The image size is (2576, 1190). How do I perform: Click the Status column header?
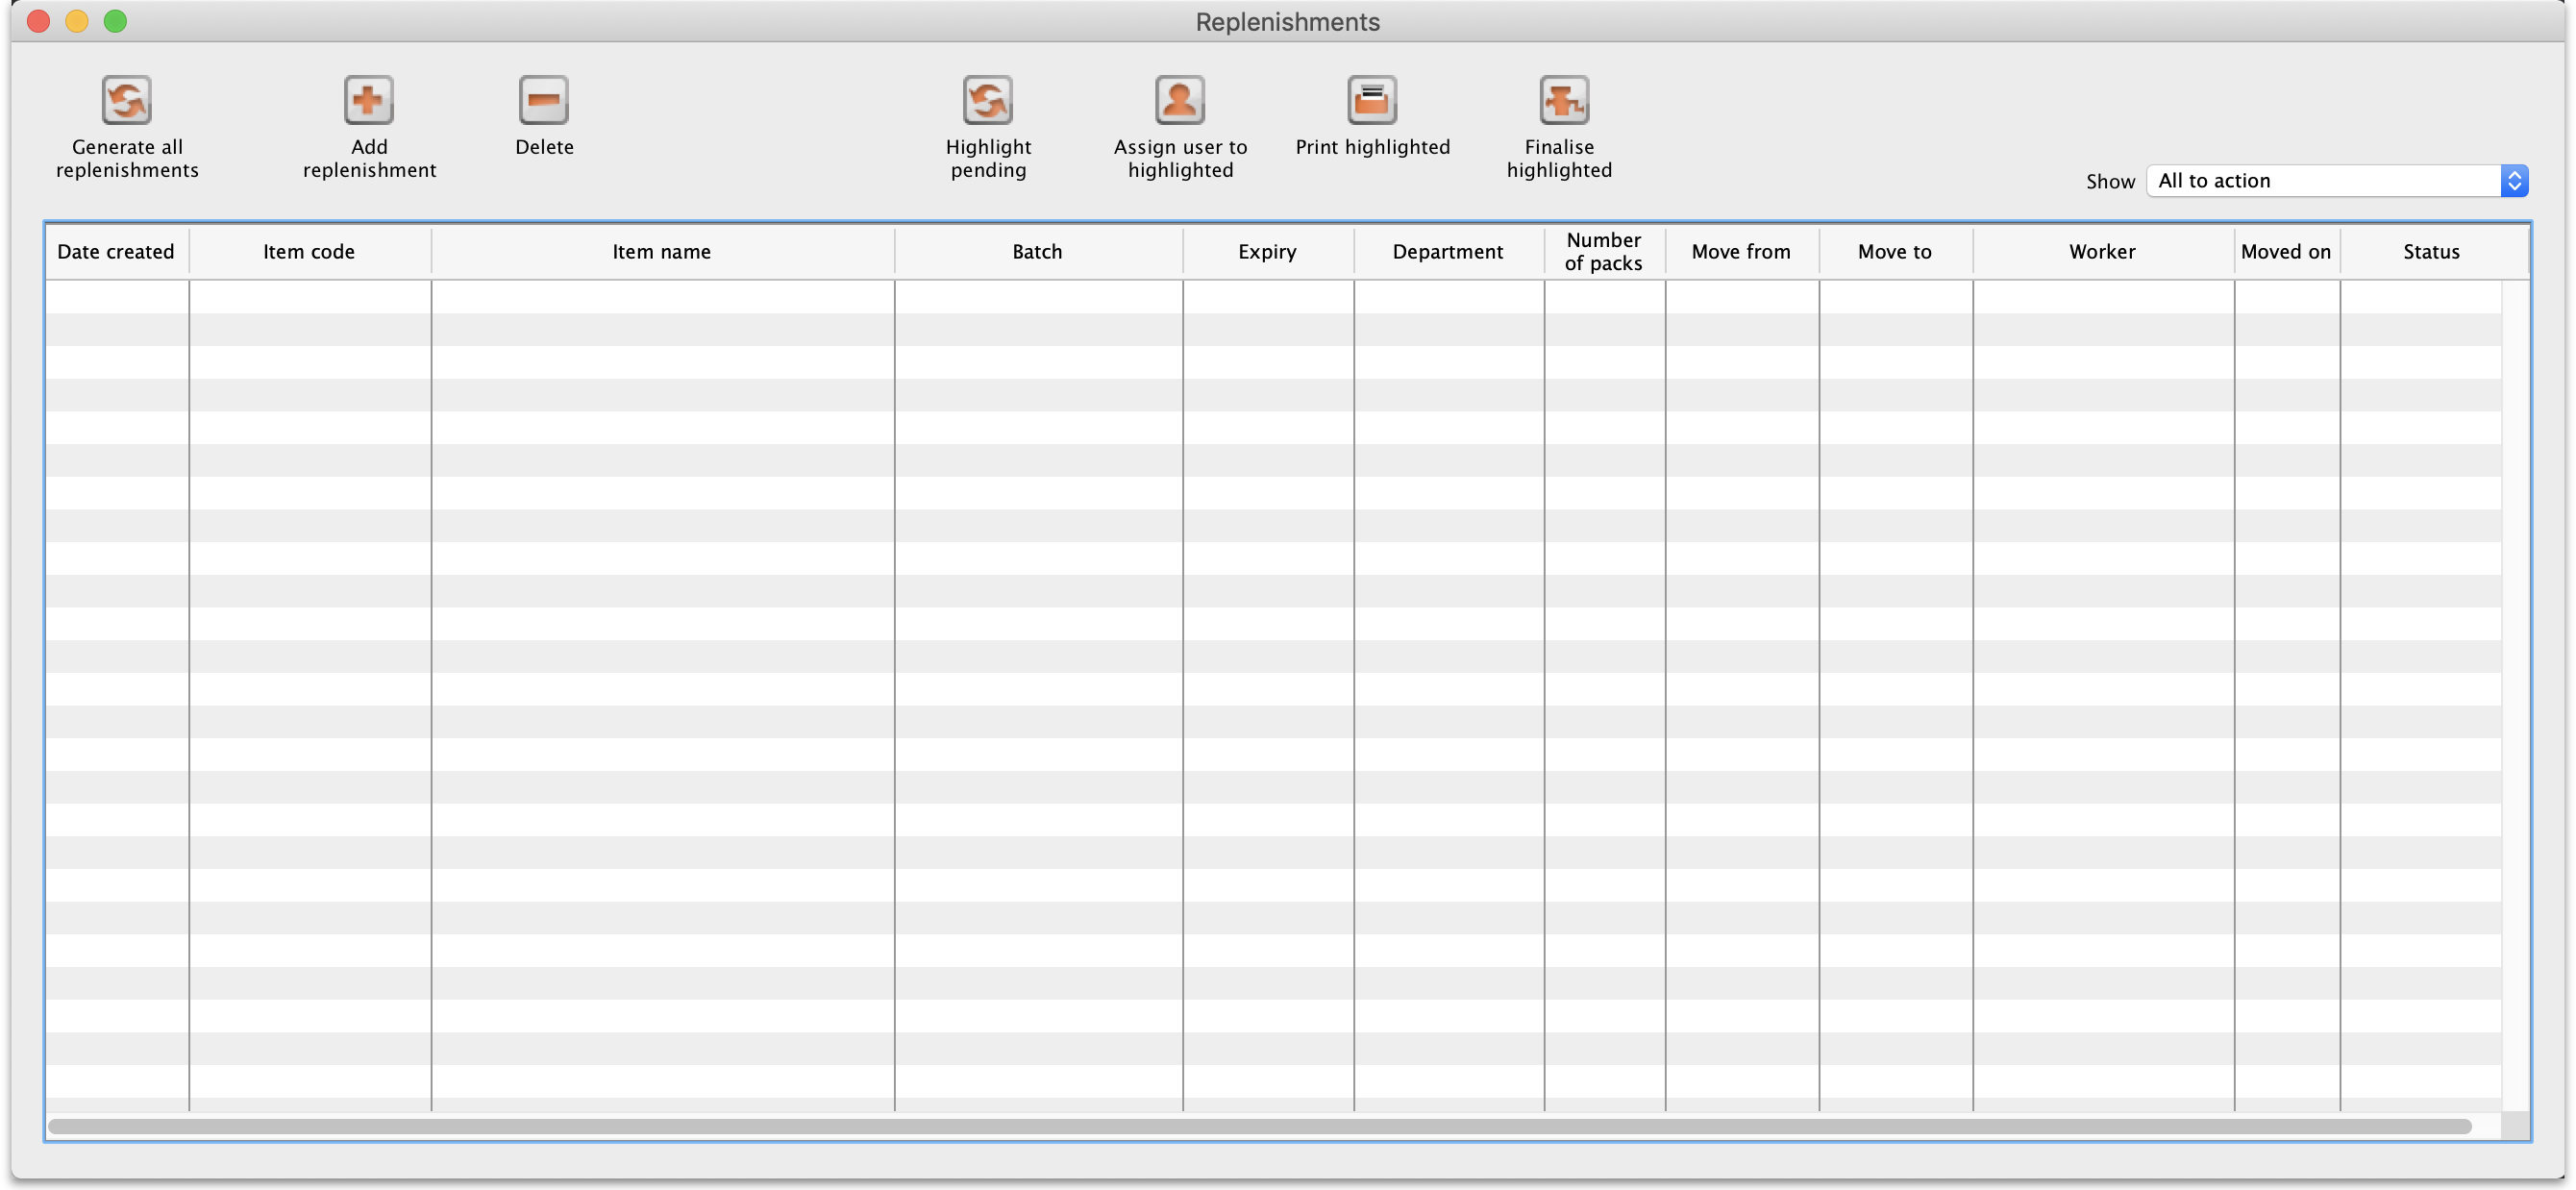(x=2431, y=252)
